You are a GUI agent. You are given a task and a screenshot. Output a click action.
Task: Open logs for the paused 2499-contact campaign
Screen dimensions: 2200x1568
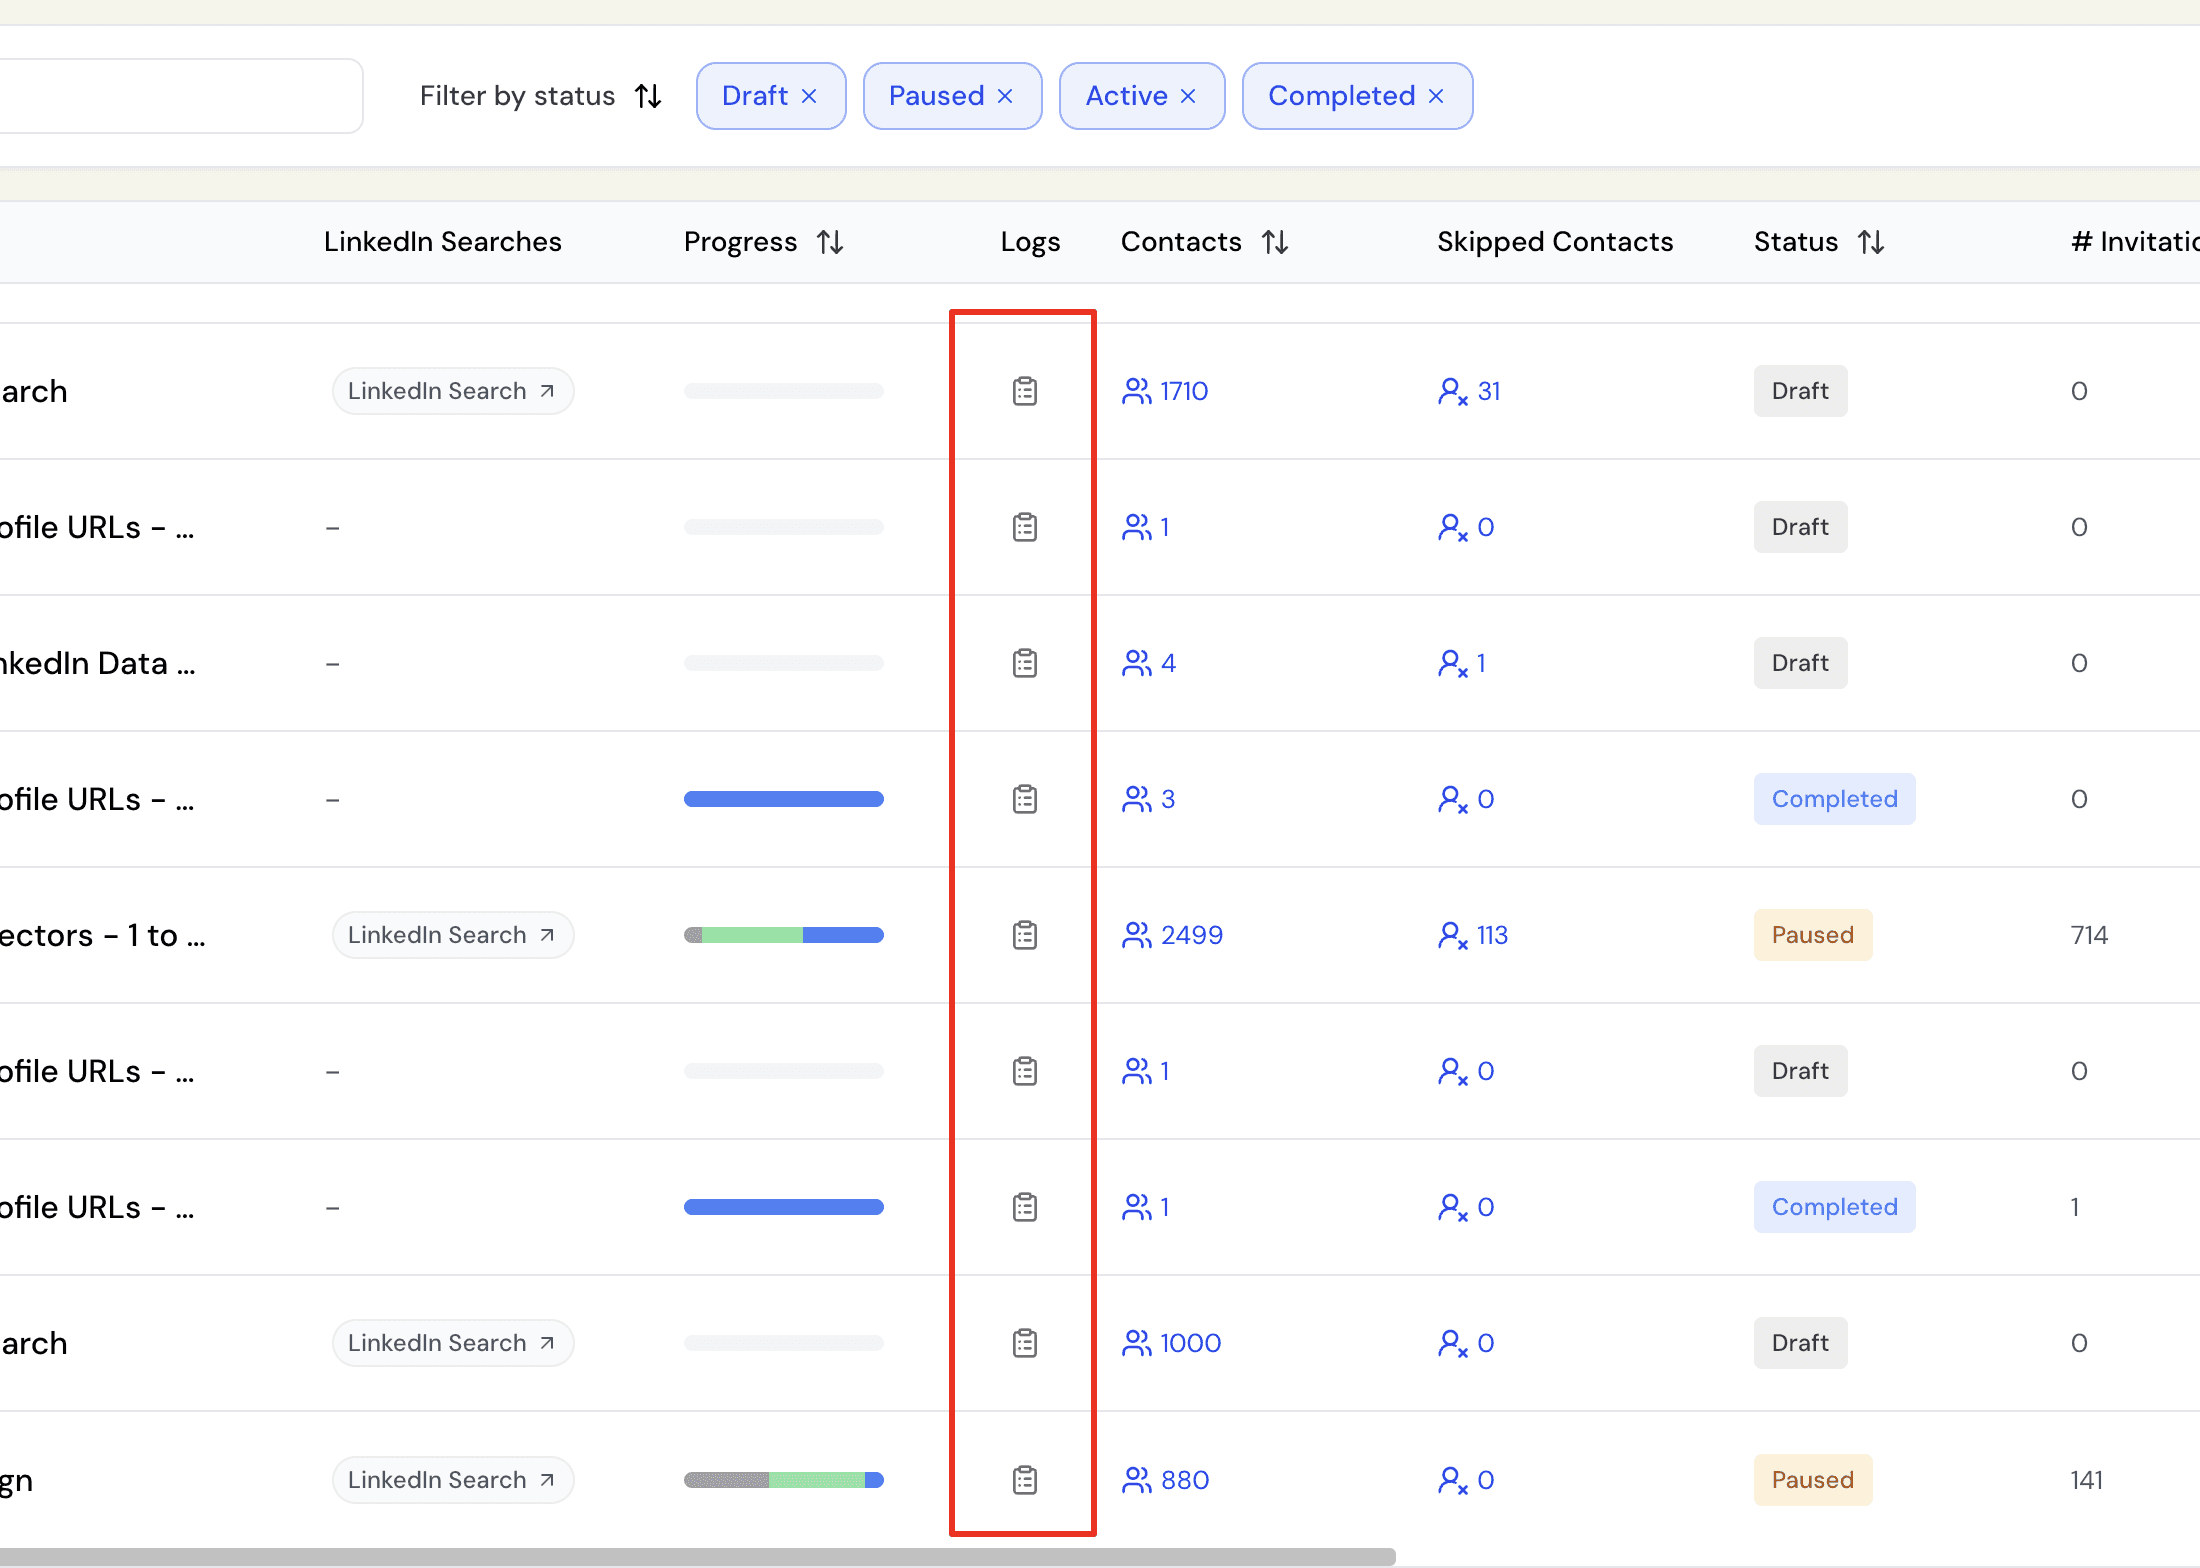click(x=1024, y=935)
